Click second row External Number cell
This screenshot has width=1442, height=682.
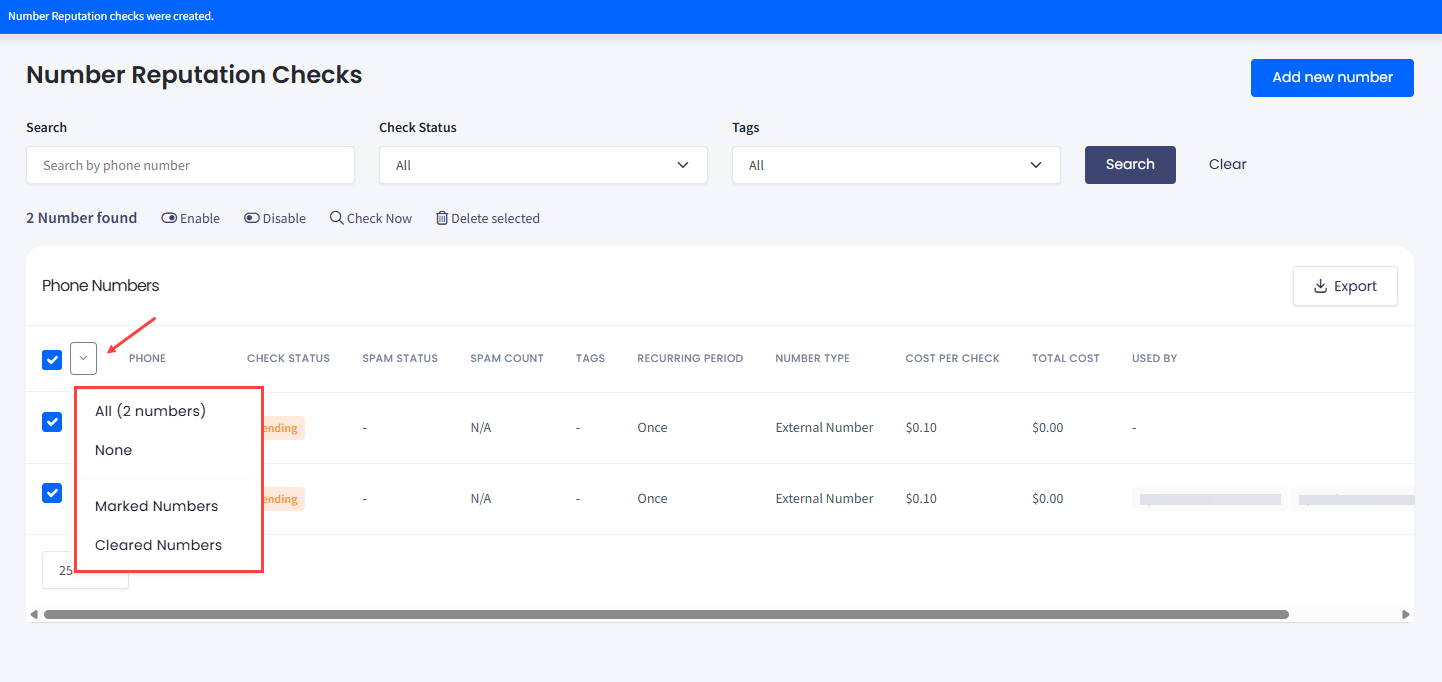[824, 499]
